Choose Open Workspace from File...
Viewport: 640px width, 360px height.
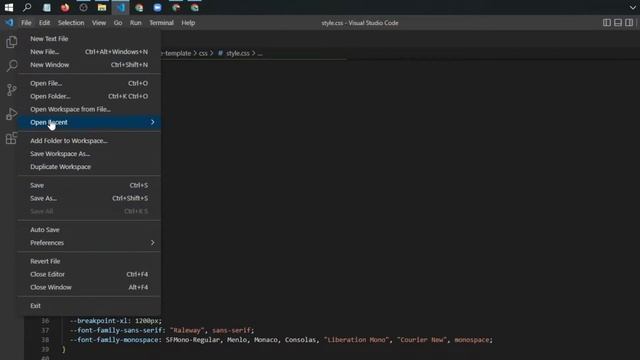pos(89,109)
